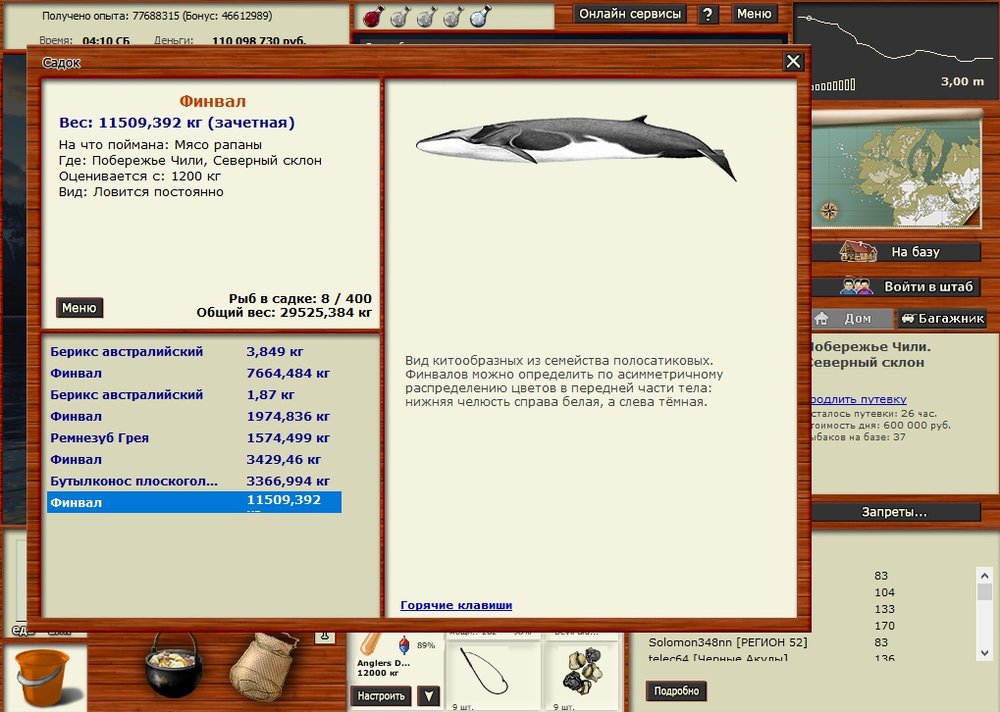The height and width of the screenshot is (712, 1000).
Task: Click the orange bucket icon
Action: [42, 676]
